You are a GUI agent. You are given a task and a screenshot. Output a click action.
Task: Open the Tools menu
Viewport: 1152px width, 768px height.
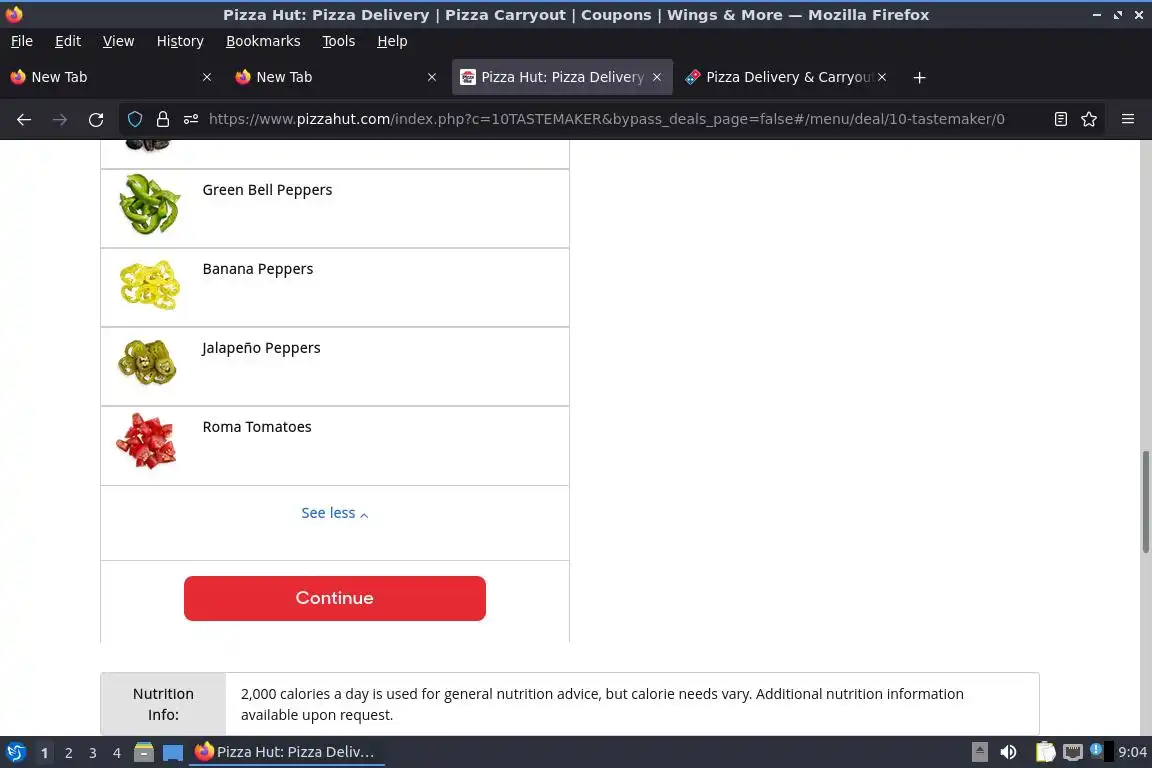(339, 41)
